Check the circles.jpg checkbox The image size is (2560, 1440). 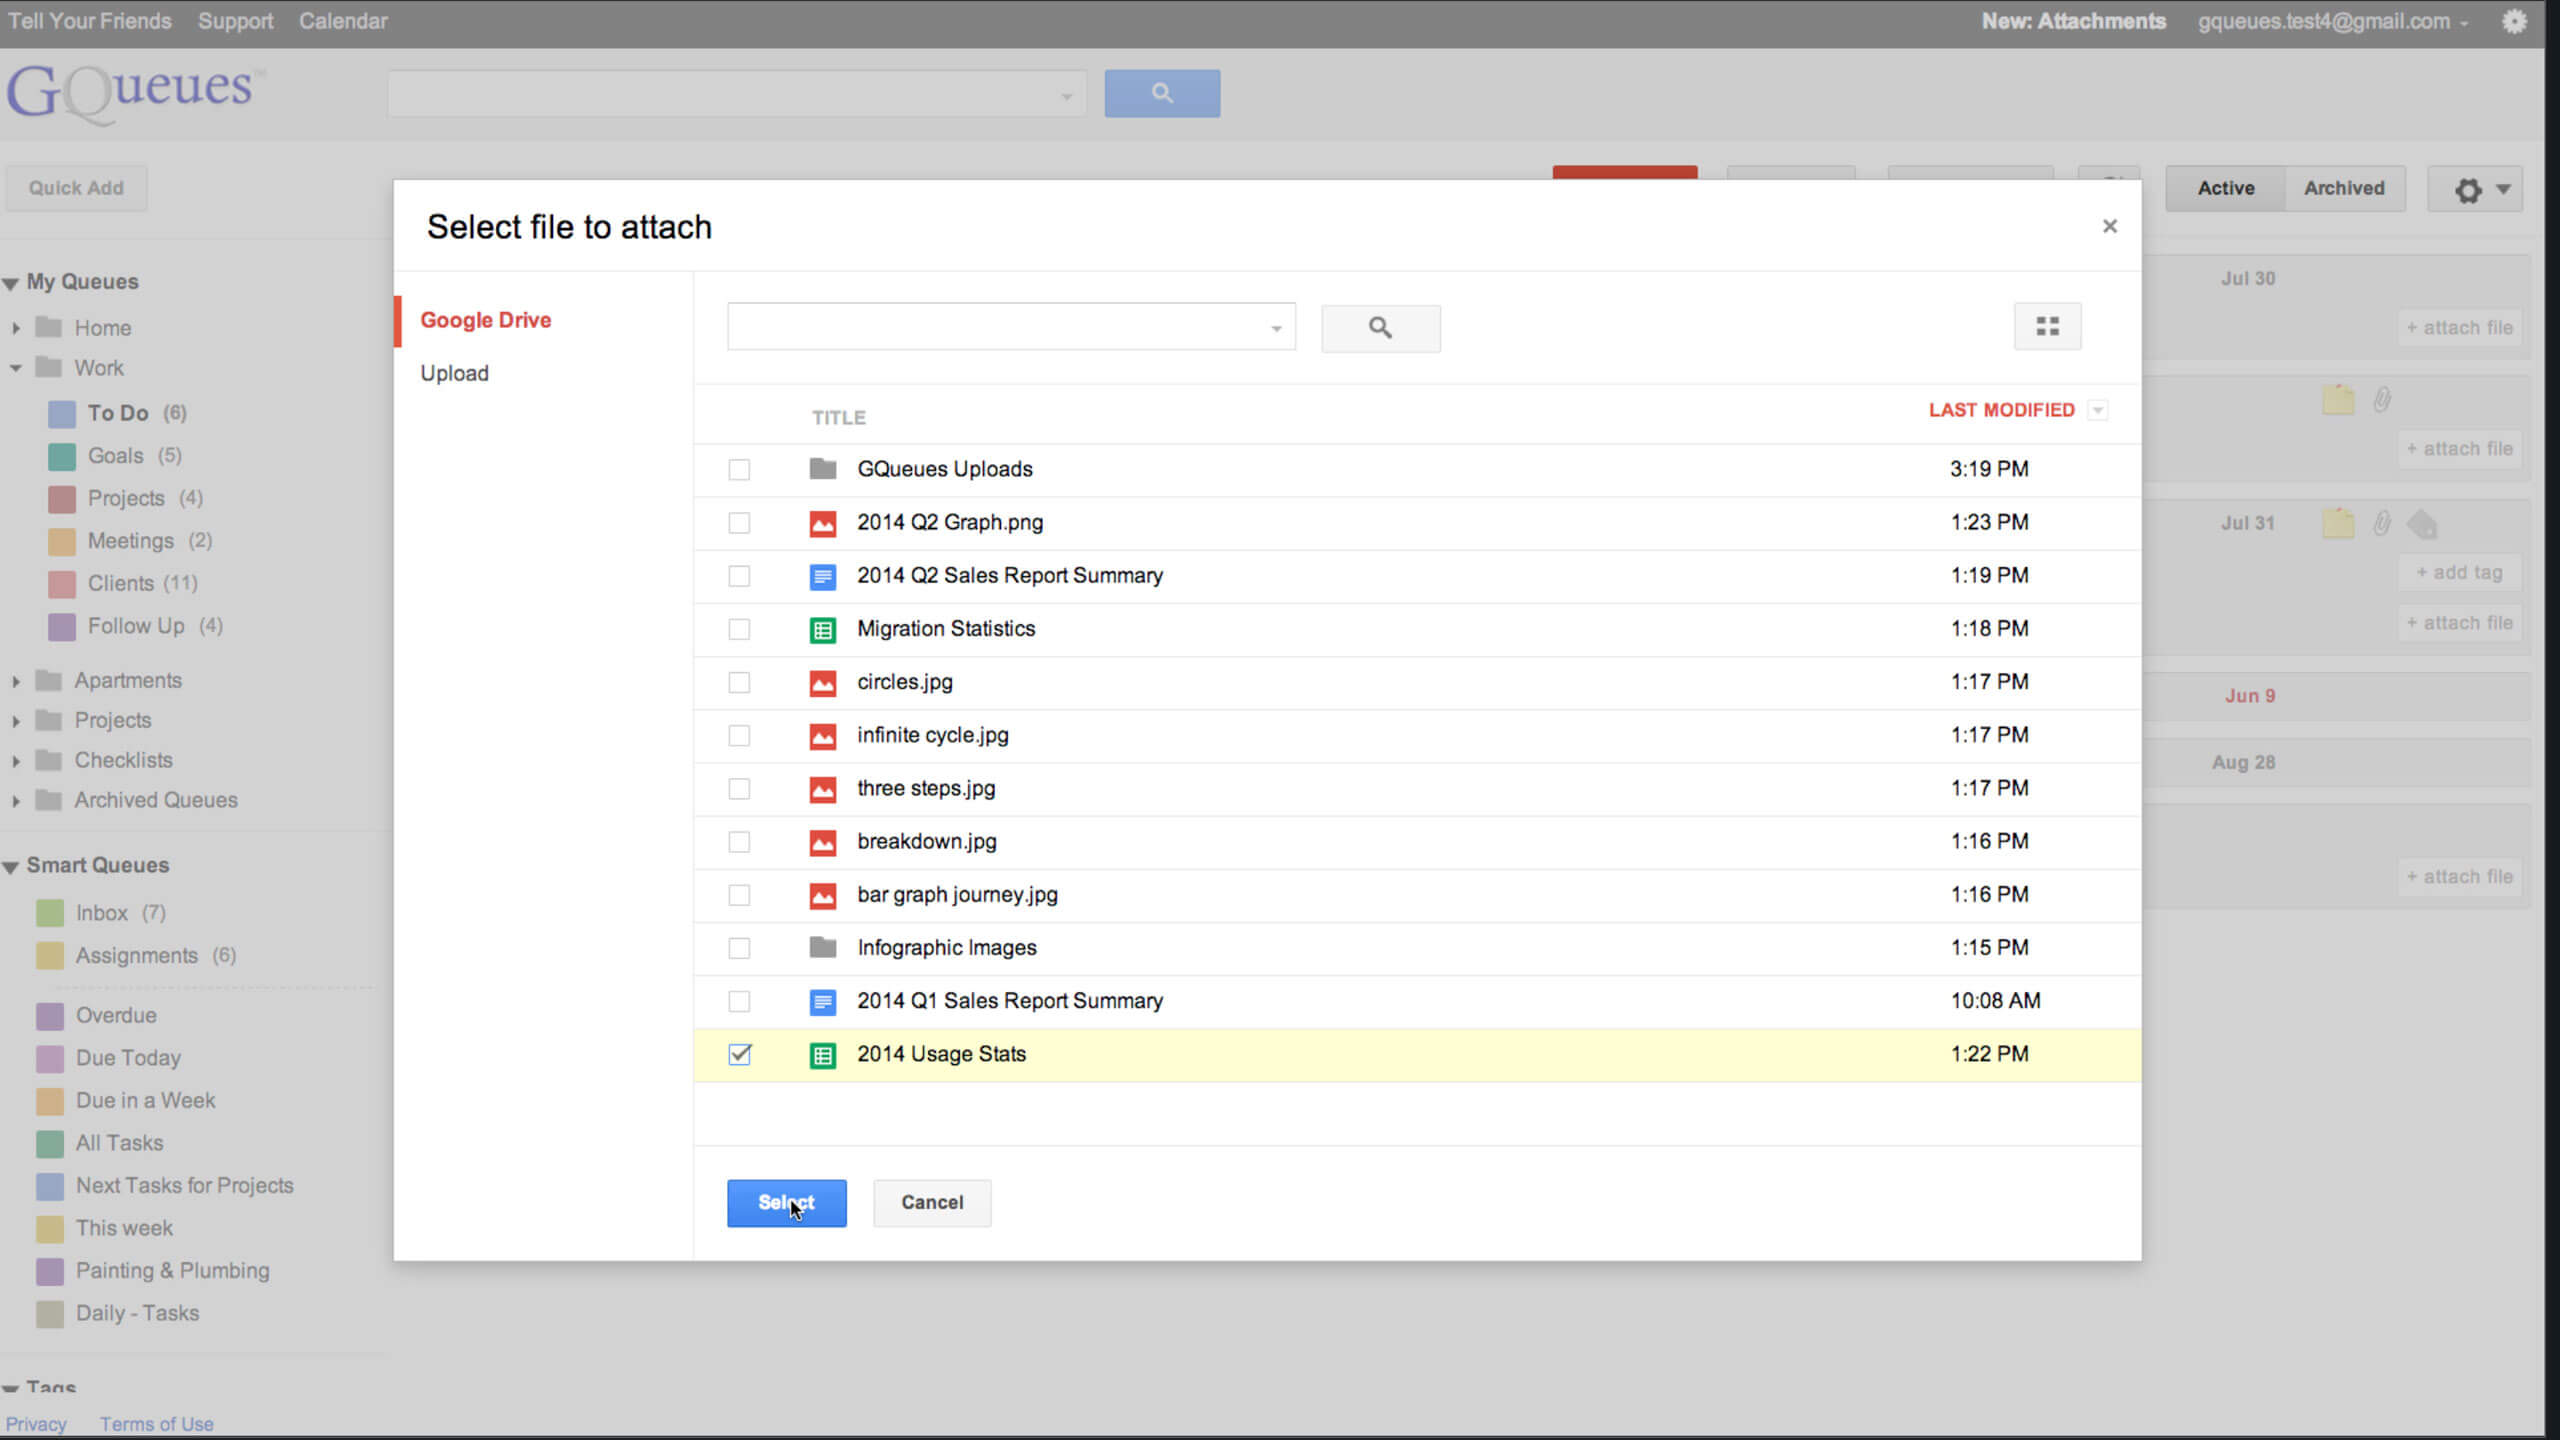pos(739,682)
